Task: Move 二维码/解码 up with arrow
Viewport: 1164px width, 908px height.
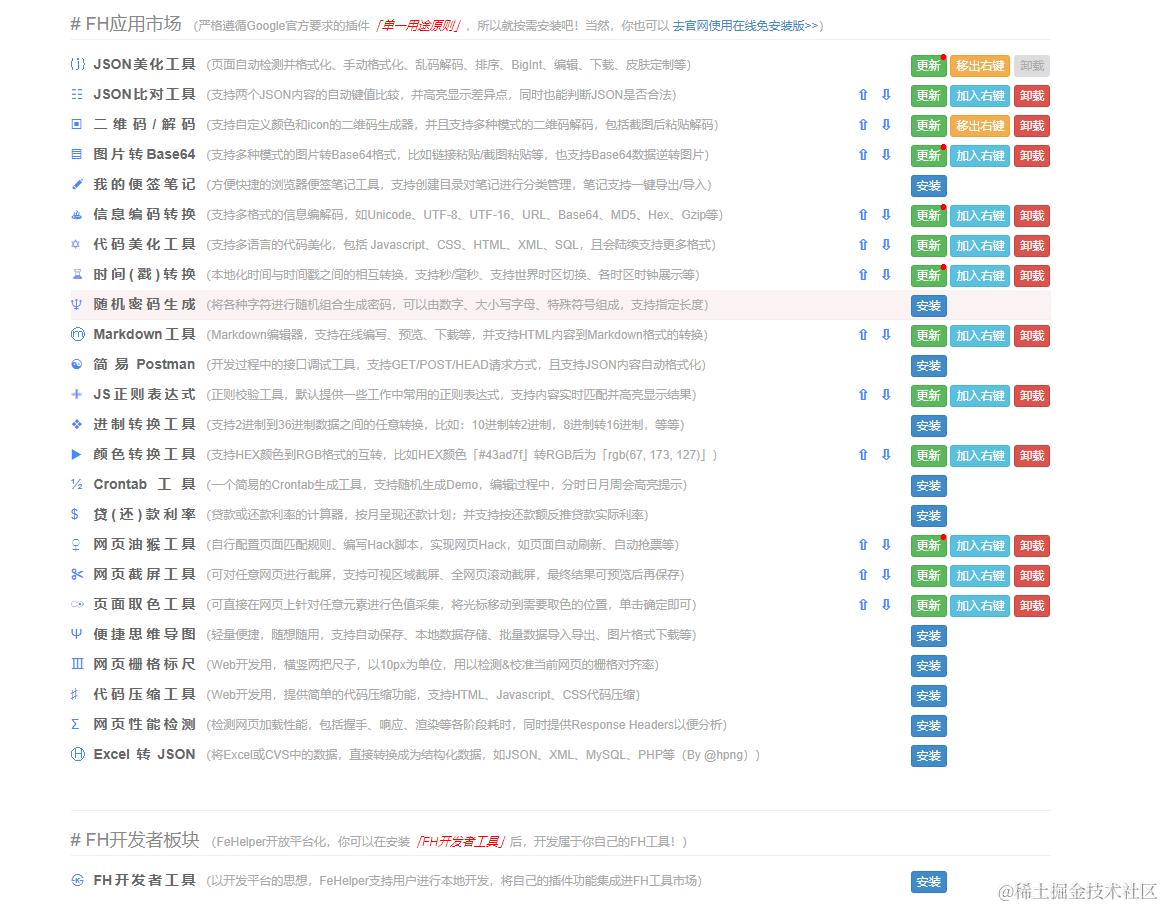Action: click(863, 125)
